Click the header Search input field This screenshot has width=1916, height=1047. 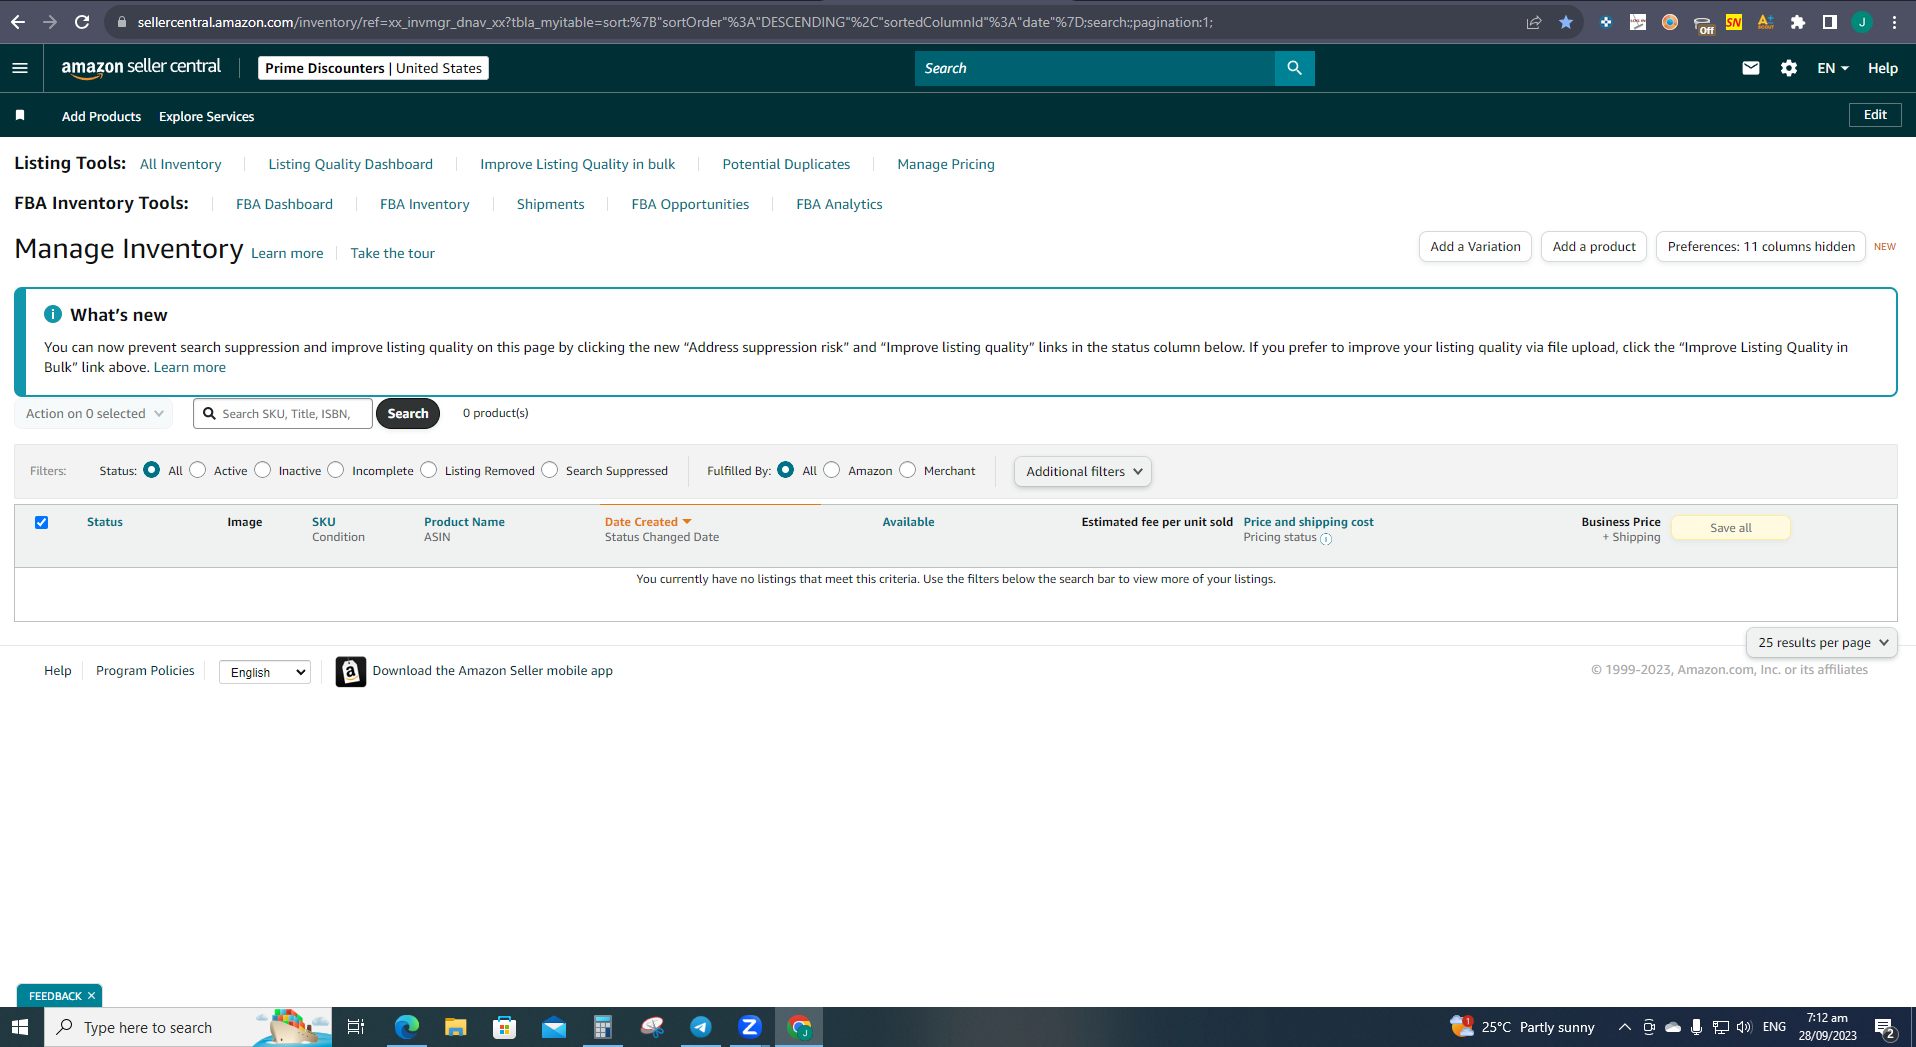[x=1095, y=68]
